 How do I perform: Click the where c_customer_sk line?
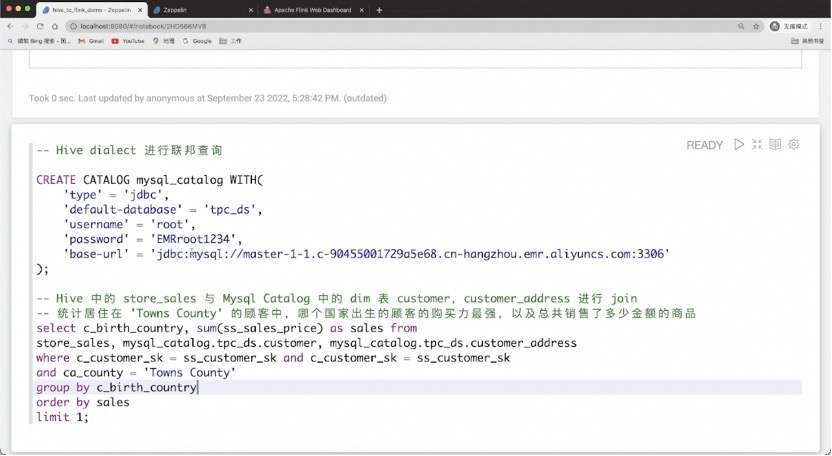click(273, 358)
